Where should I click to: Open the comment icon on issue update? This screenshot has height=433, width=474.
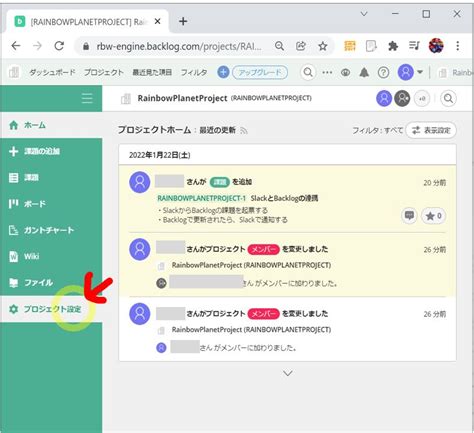pos(409,216)
